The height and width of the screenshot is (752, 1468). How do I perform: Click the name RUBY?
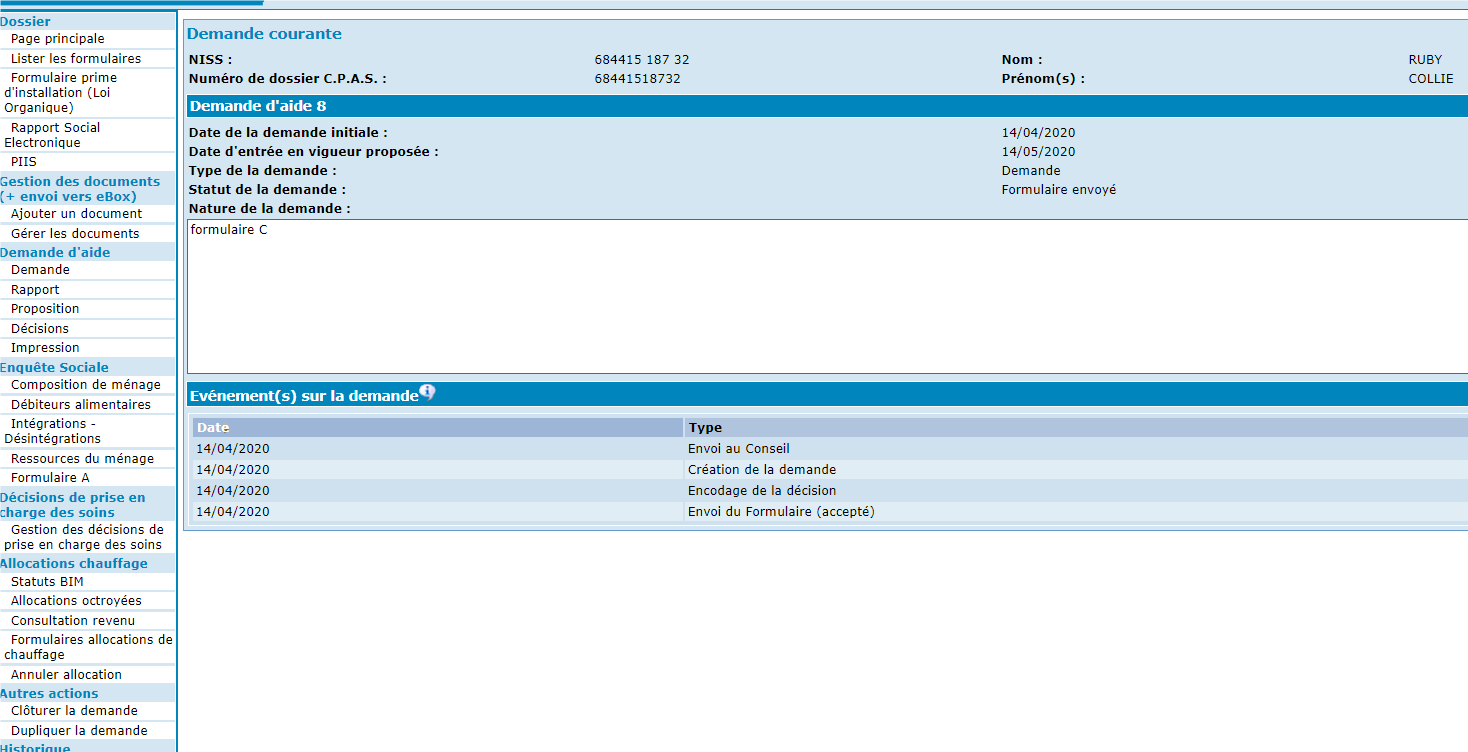[x=1425, y=60]
